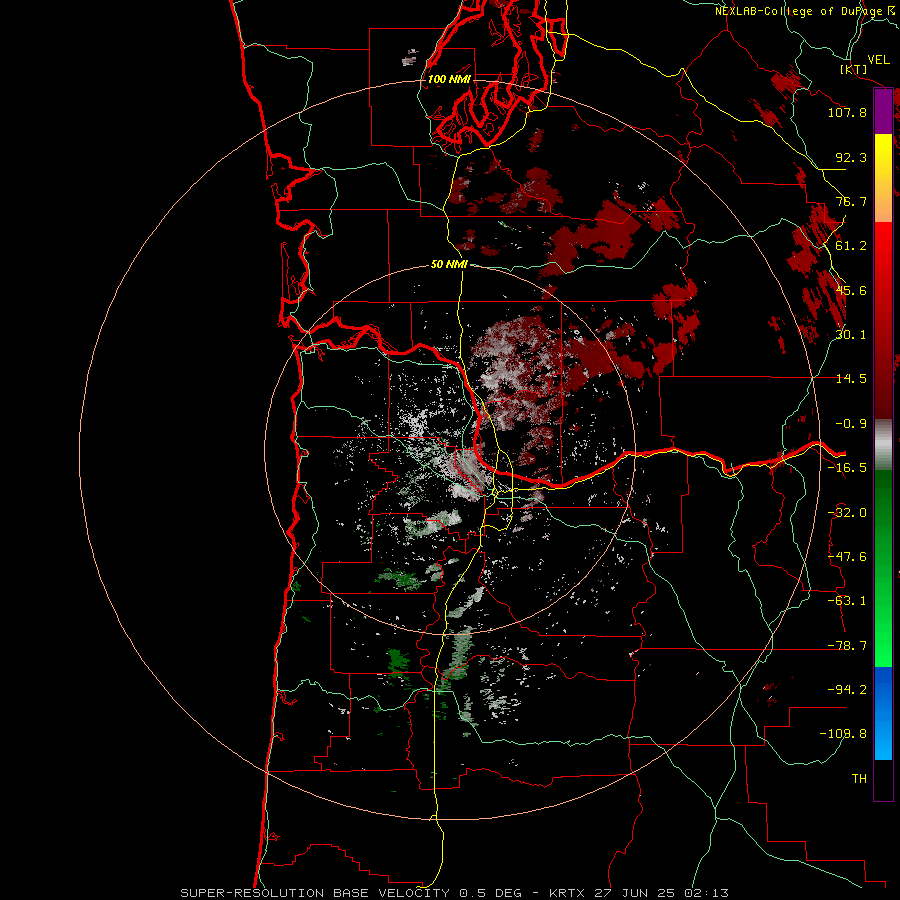The image size is (900, 900).
Task: Click the 92.3 velocity scale value
Action: (851, 157)
